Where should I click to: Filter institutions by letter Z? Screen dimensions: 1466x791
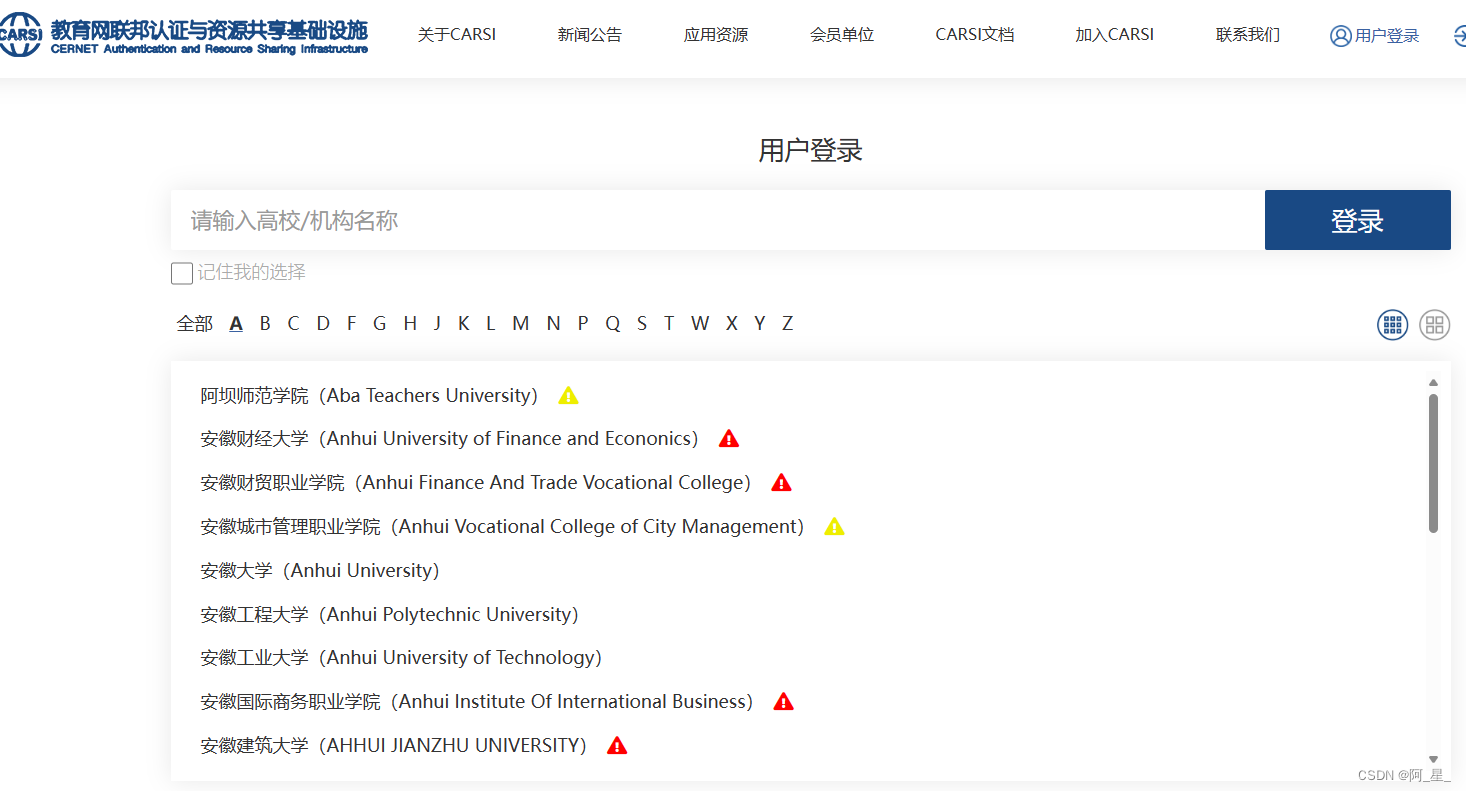(788, 323)
